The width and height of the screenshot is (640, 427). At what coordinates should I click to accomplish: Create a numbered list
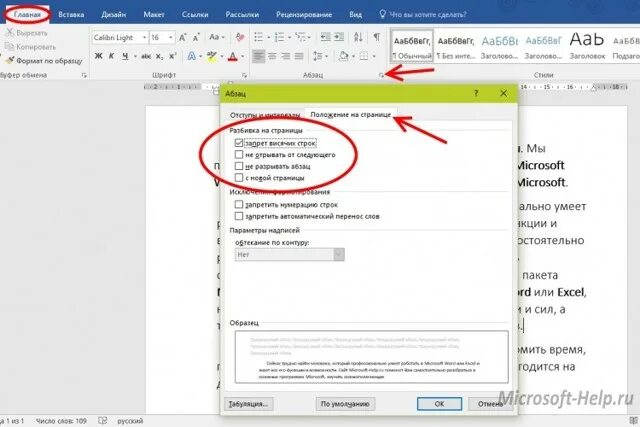pos(279,37)
